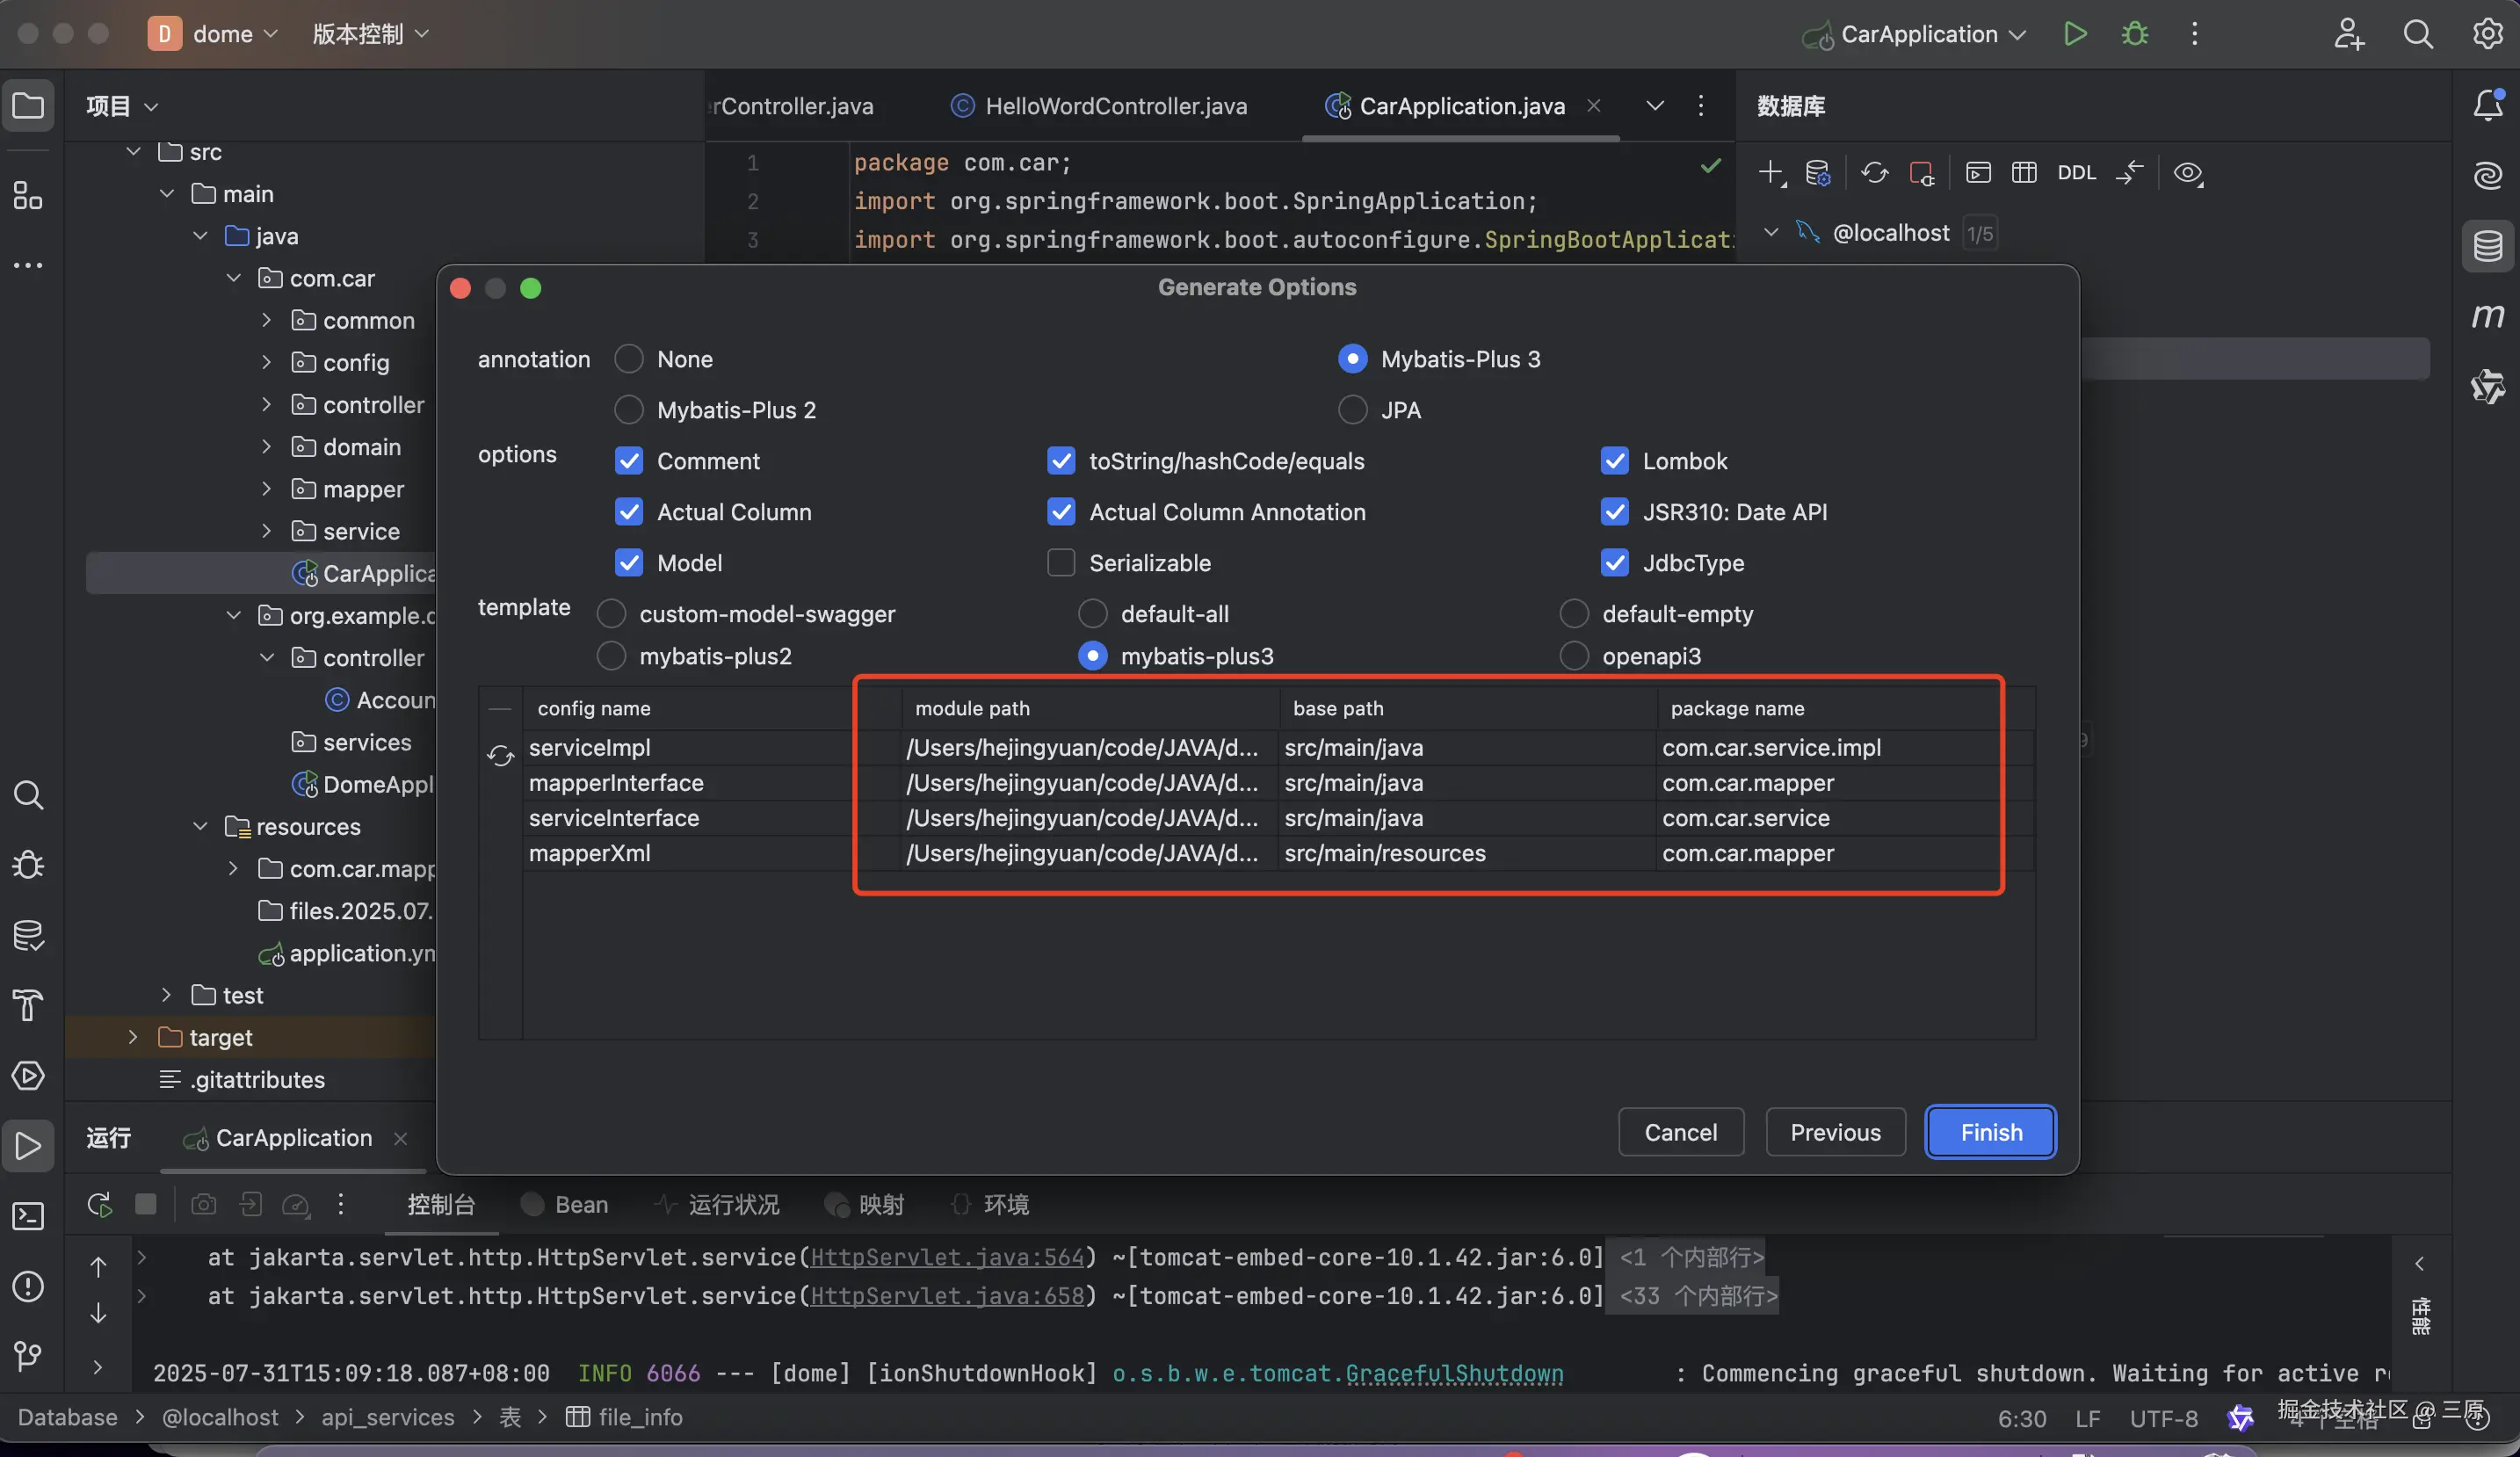Image resolution: width=2520 pixels, height=1457 pixels.
Task: Open the Database tool window icon
Action: pos(2487,246)
